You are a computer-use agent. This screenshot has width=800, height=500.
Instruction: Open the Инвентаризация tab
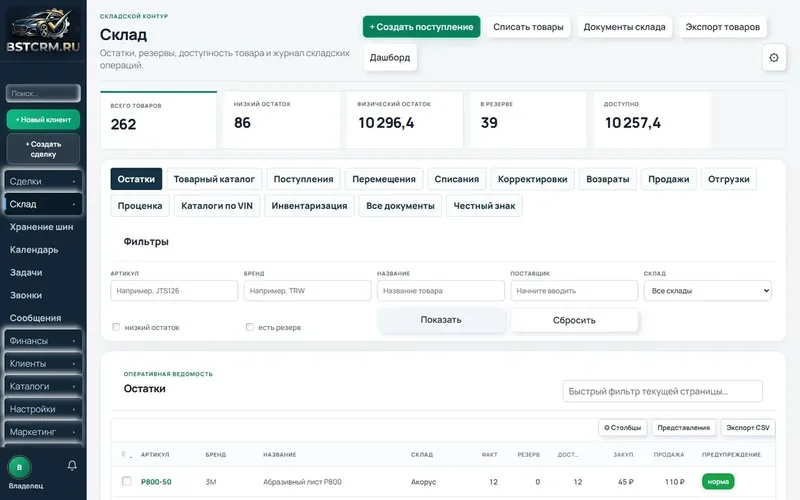click(x=309, y=206)
